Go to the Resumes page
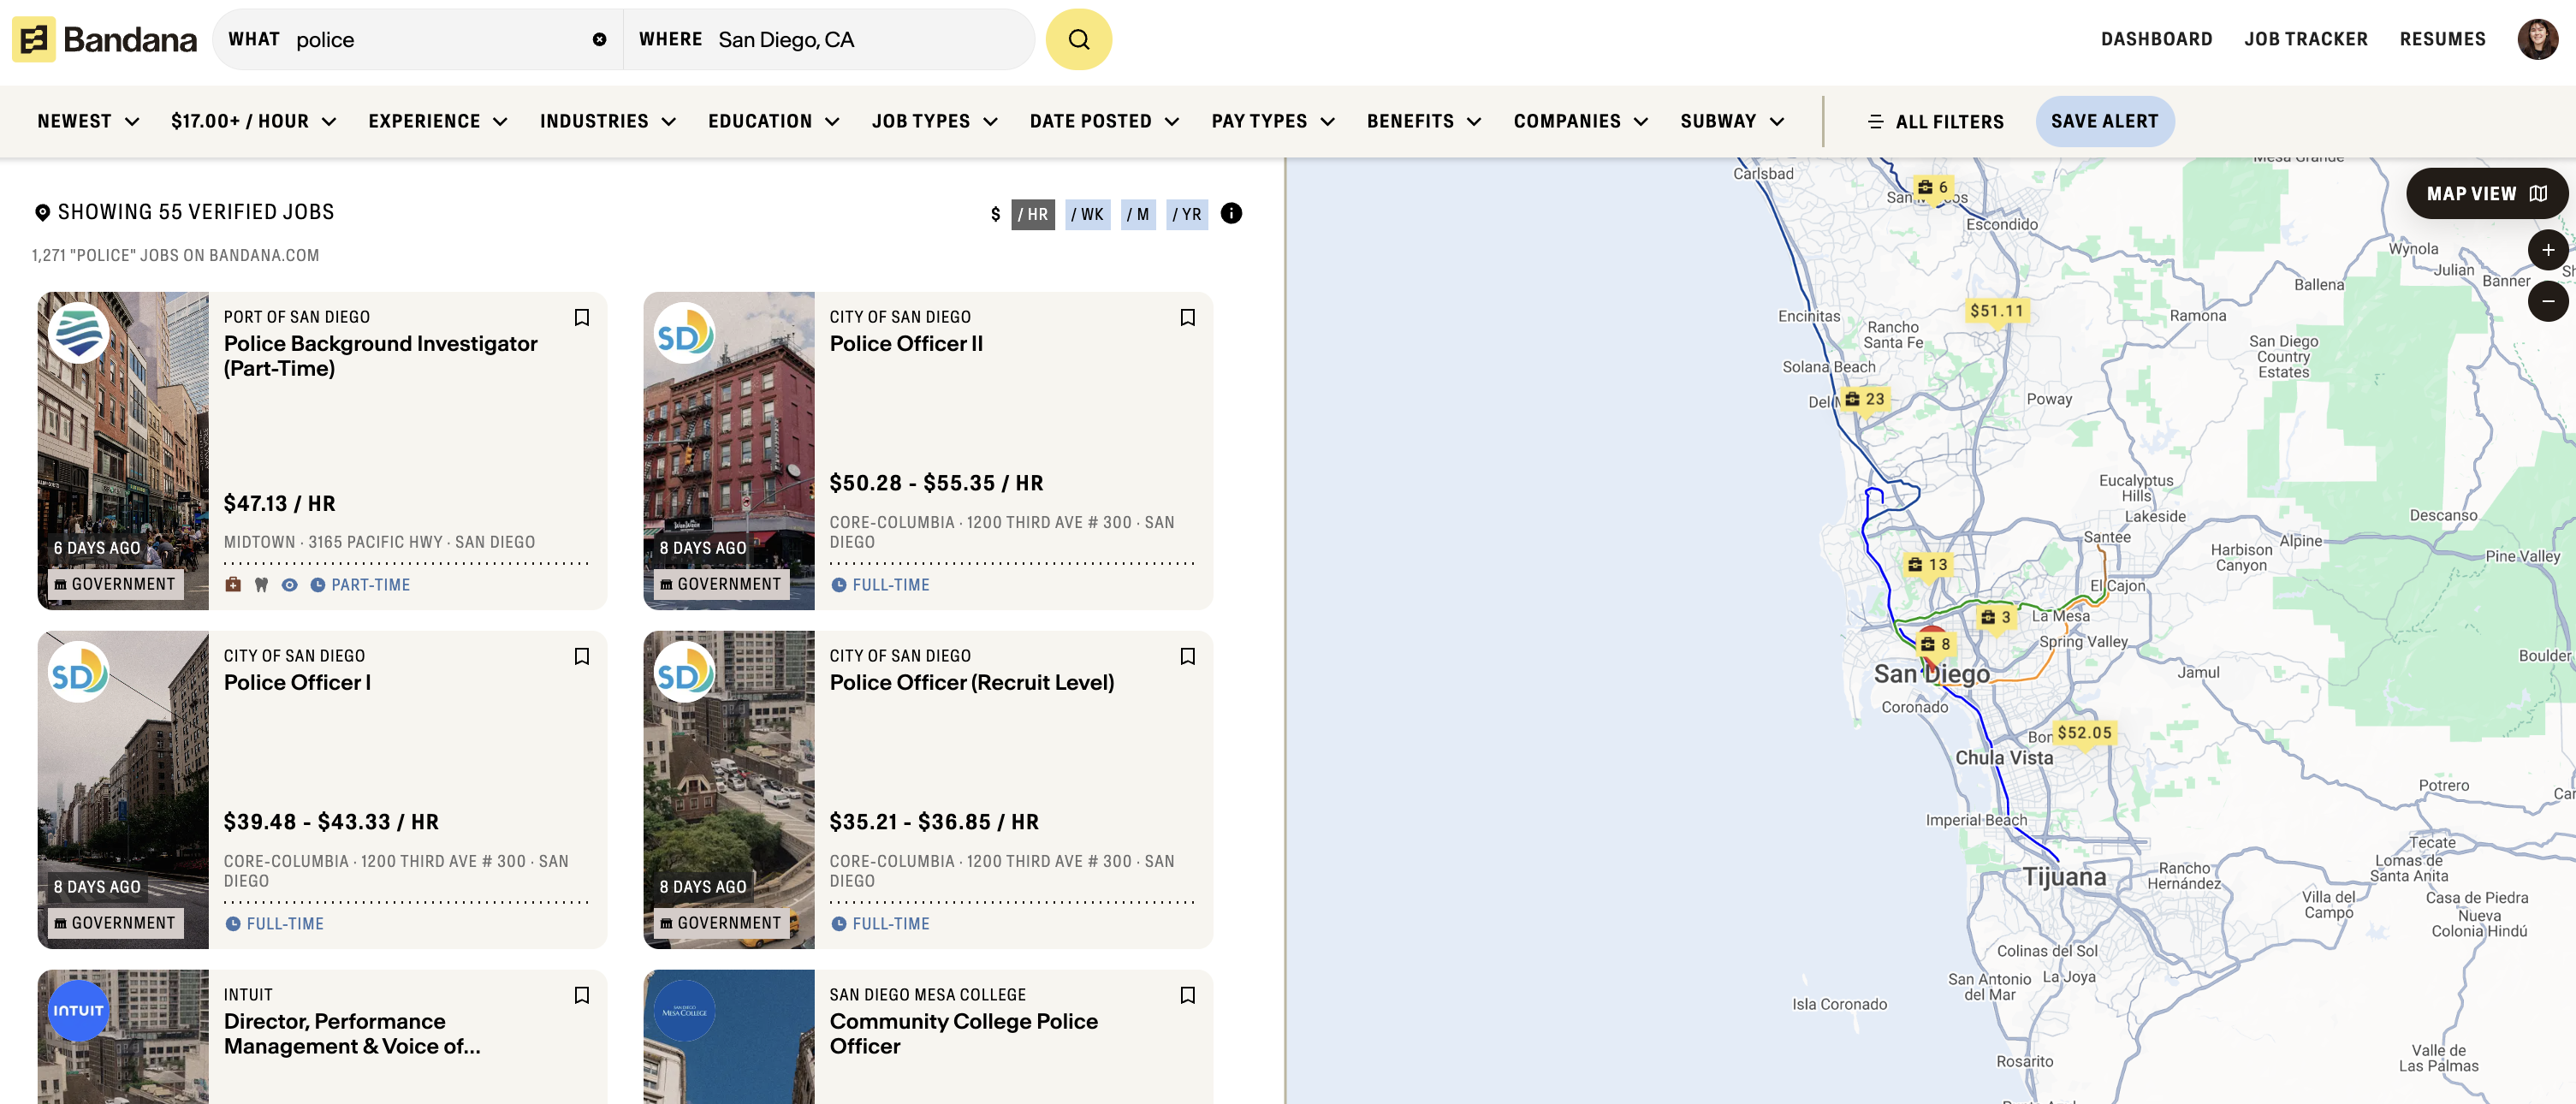Image resolution: width=2576 pixels, height=1104 pixels. coord(2442,39)
